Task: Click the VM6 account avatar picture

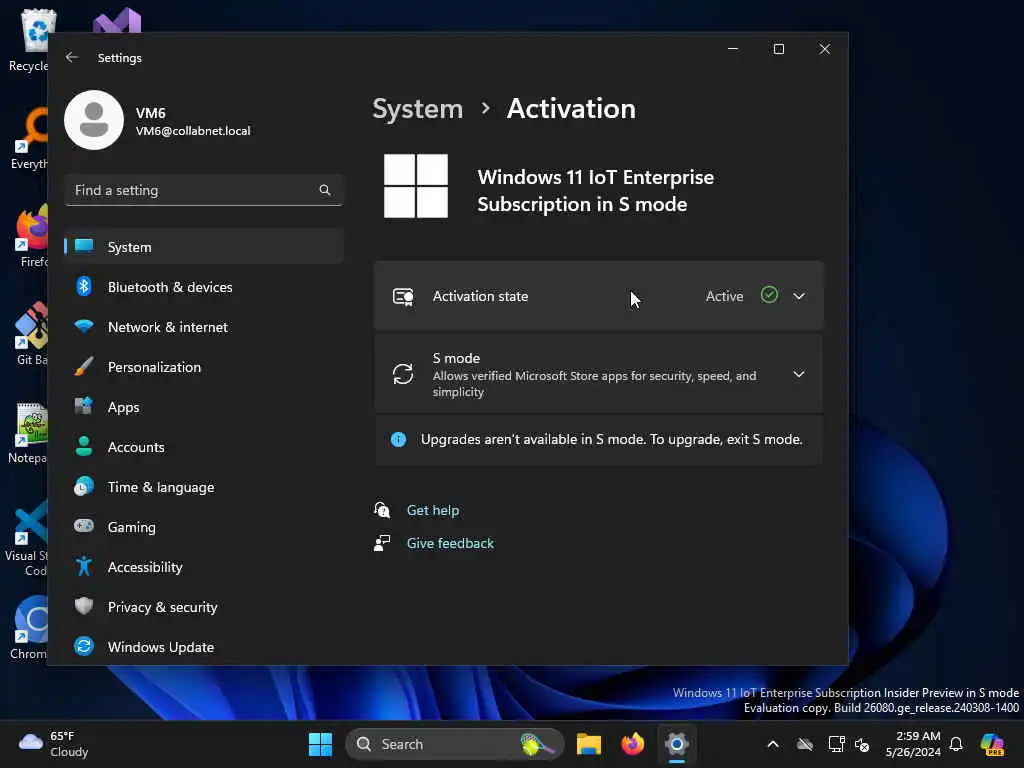Action: coord(94,120)
